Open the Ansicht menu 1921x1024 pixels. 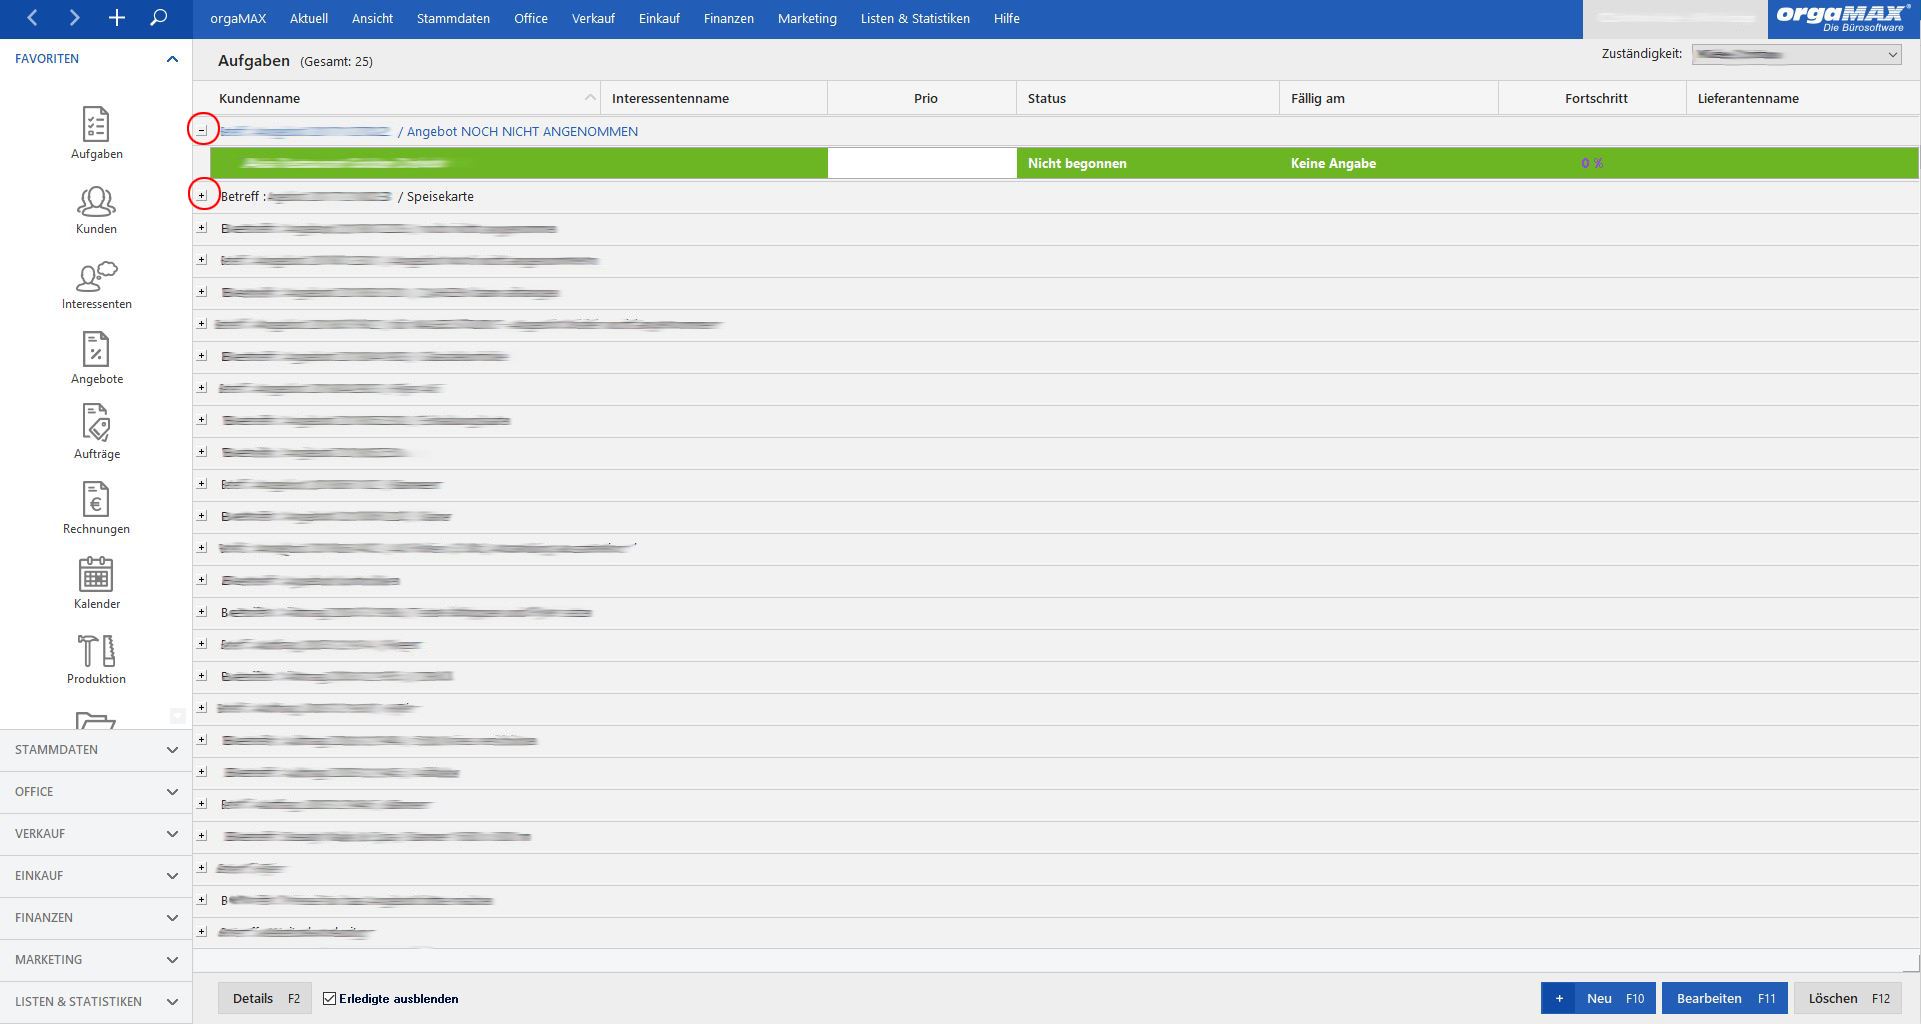pos(372,18)
